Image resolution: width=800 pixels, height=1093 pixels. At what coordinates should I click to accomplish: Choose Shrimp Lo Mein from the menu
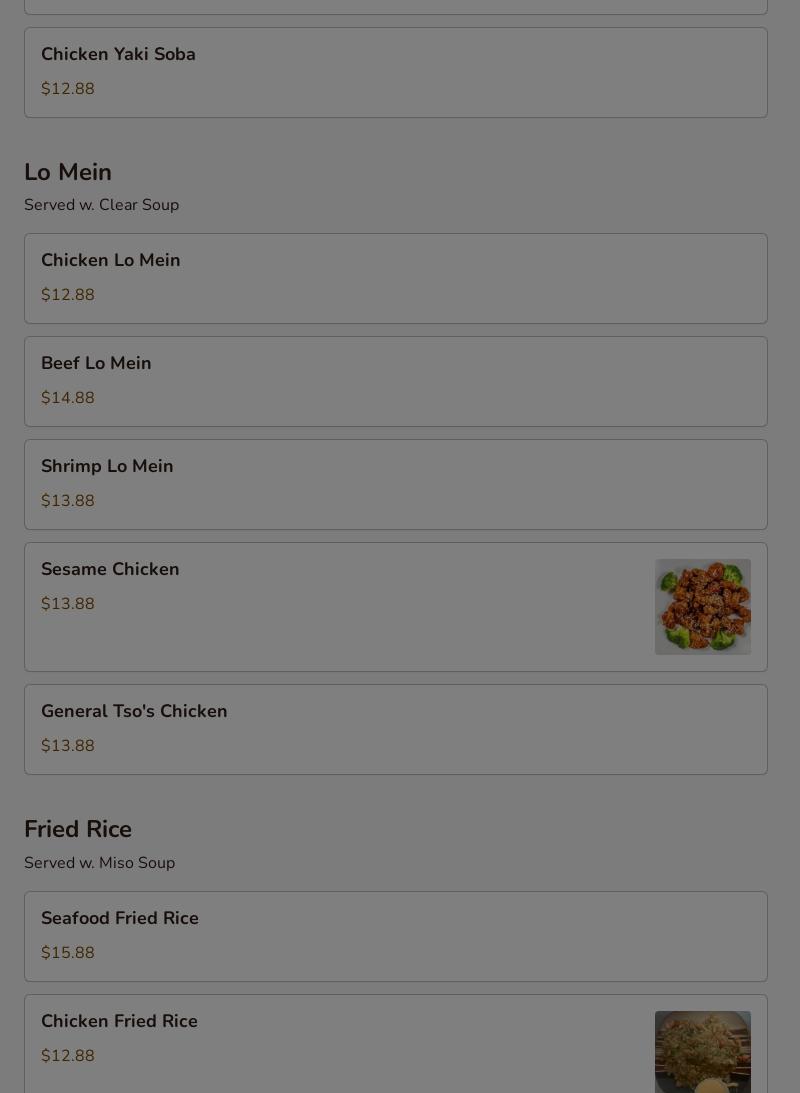pyautogui.click(x=396, y=484)
